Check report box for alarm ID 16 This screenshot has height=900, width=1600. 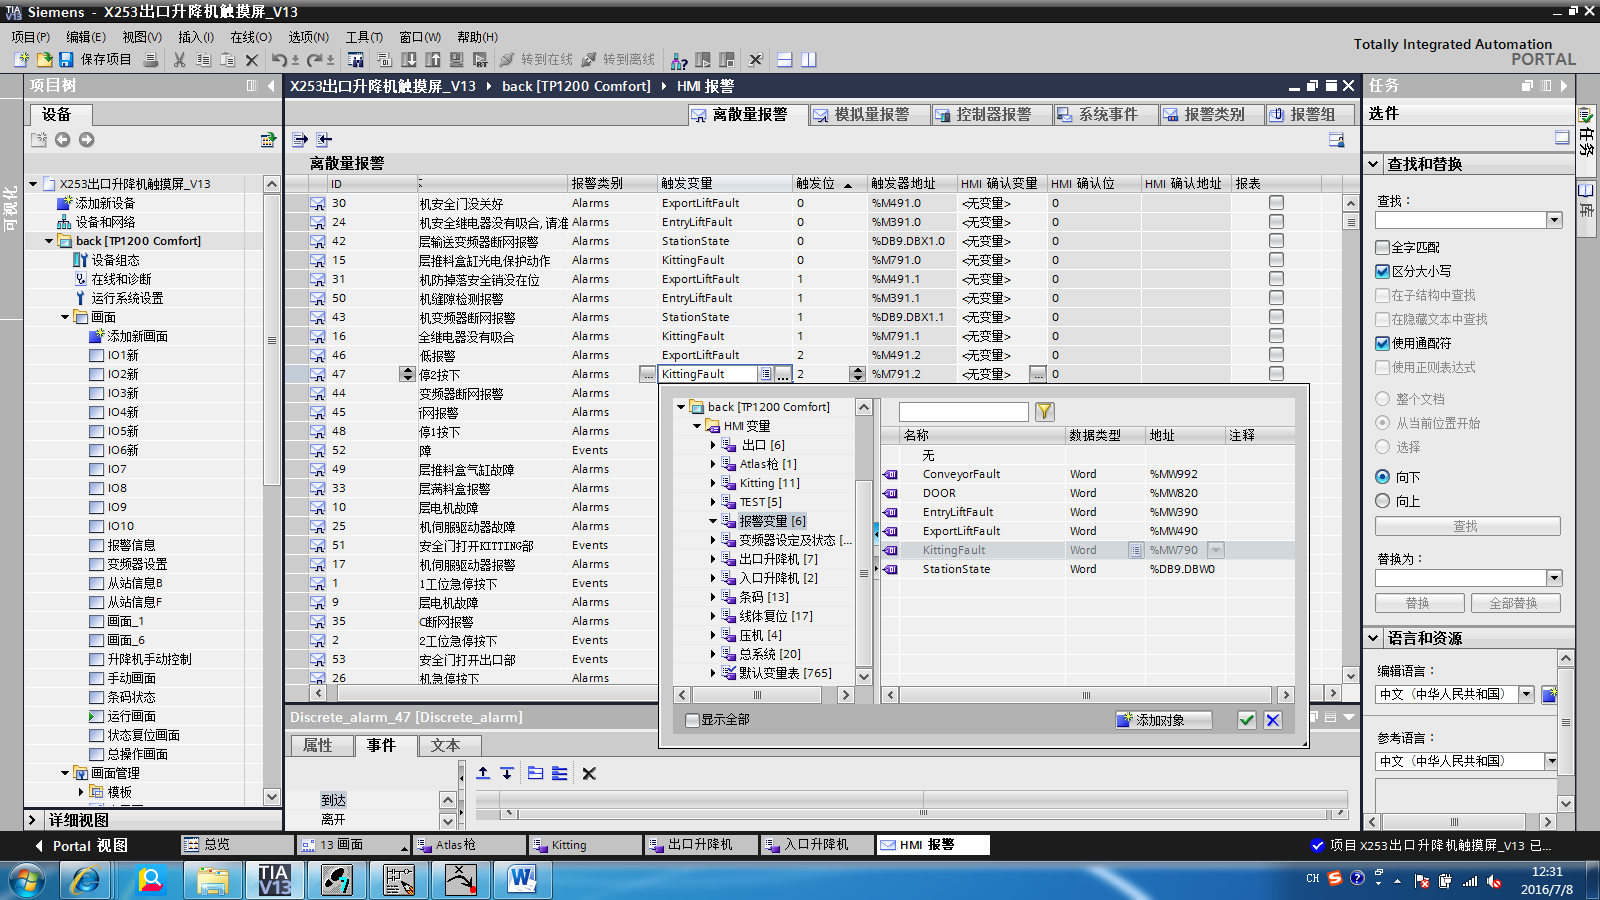click(1276, 336)
